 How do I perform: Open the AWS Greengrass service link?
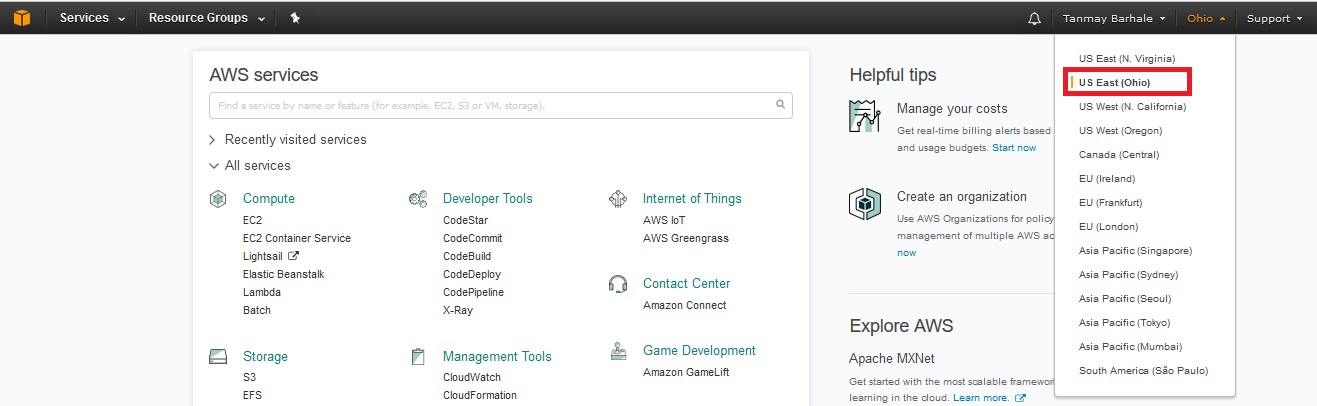[x=686, y=238]
